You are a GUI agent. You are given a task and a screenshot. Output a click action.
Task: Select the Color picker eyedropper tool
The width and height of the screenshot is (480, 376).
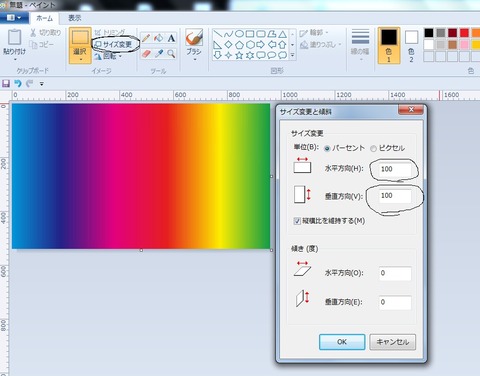(159, 53)
